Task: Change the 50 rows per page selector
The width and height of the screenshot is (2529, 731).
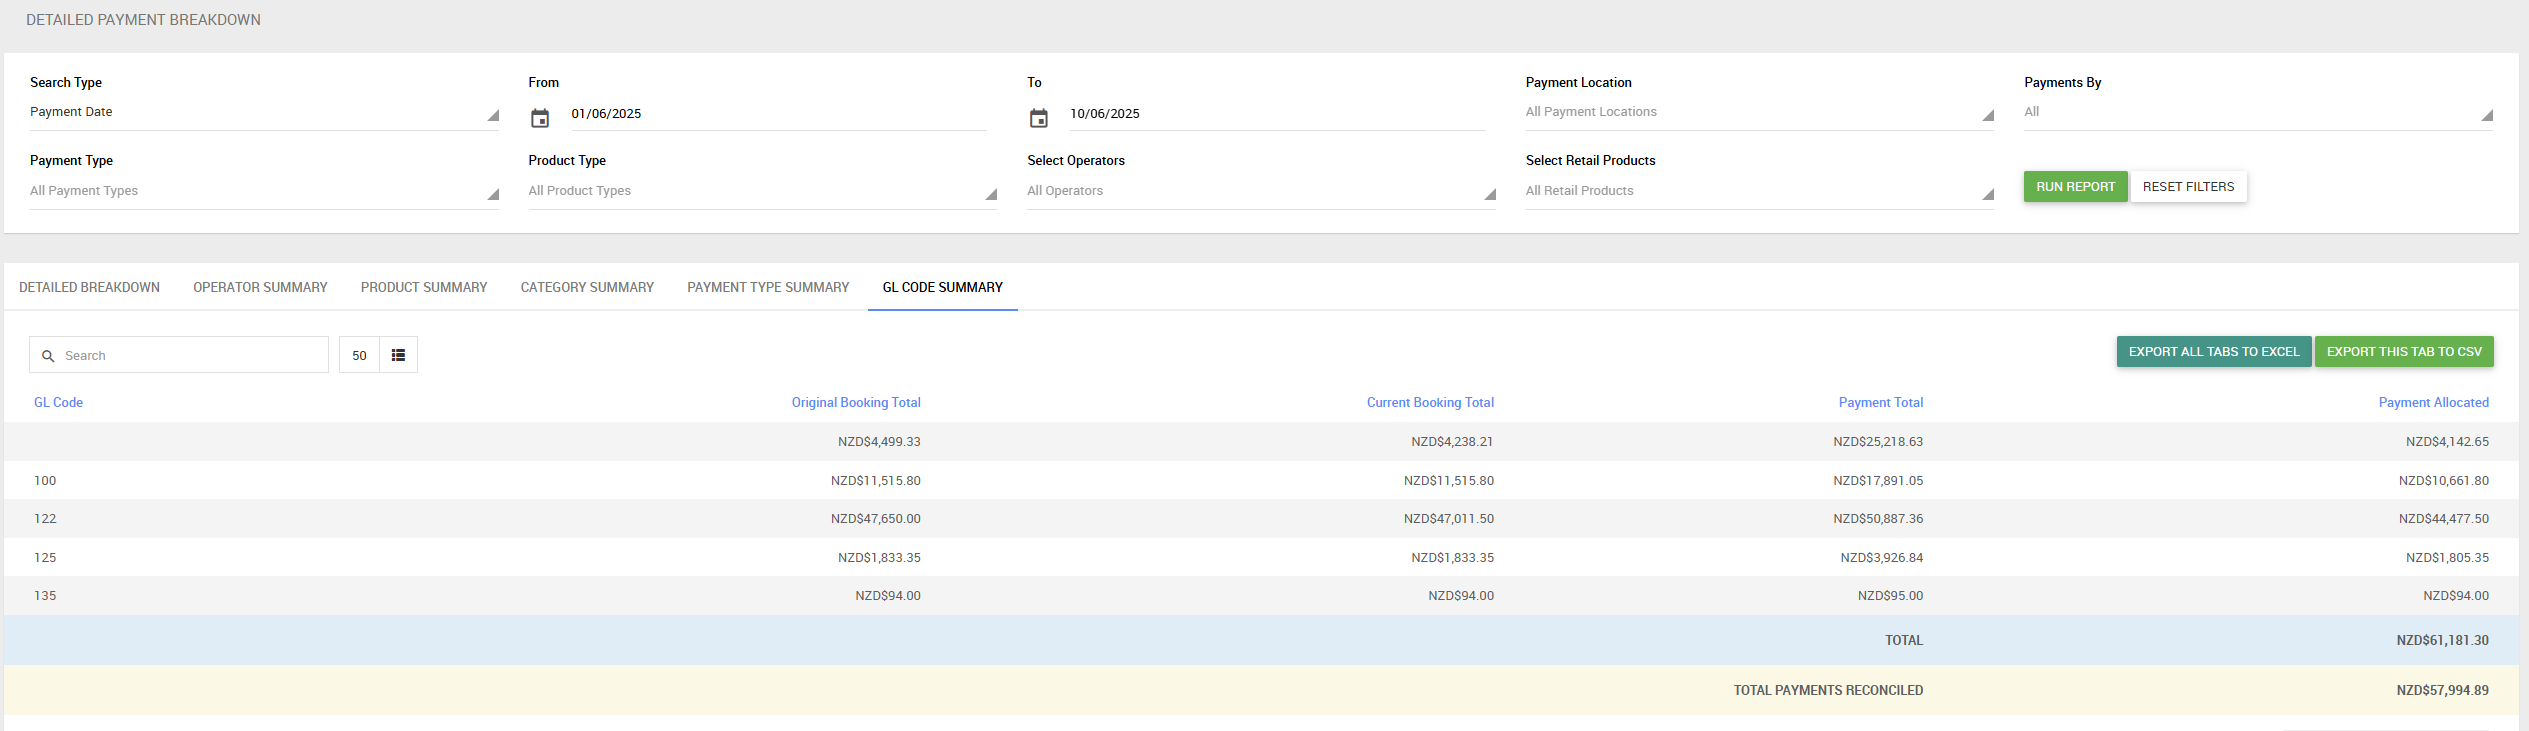Action: pos(360,355)
